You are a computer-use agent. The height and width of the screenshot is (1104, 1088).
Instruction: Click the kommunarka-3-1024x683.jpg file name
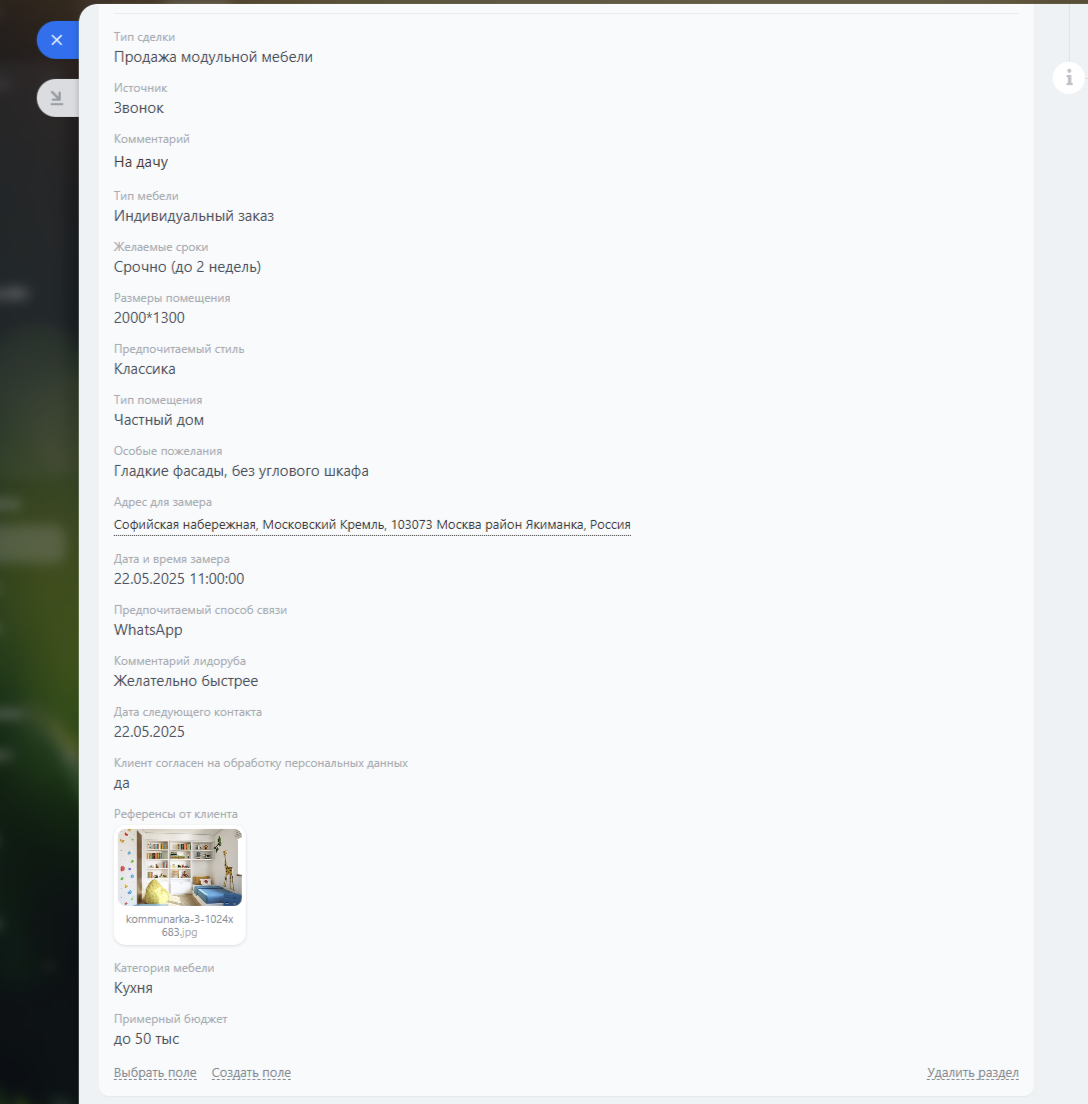(x=180, y=925)
